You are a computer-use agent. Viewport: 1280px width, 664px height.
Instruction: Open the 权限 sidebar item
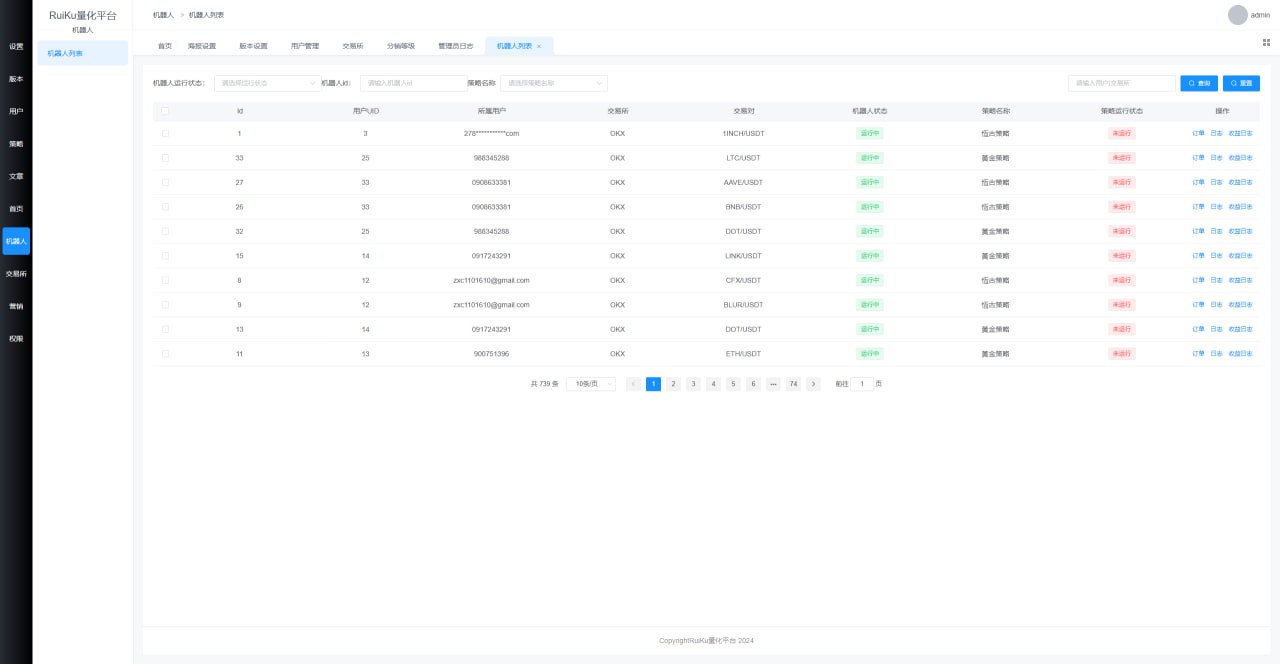coord(15,337)
